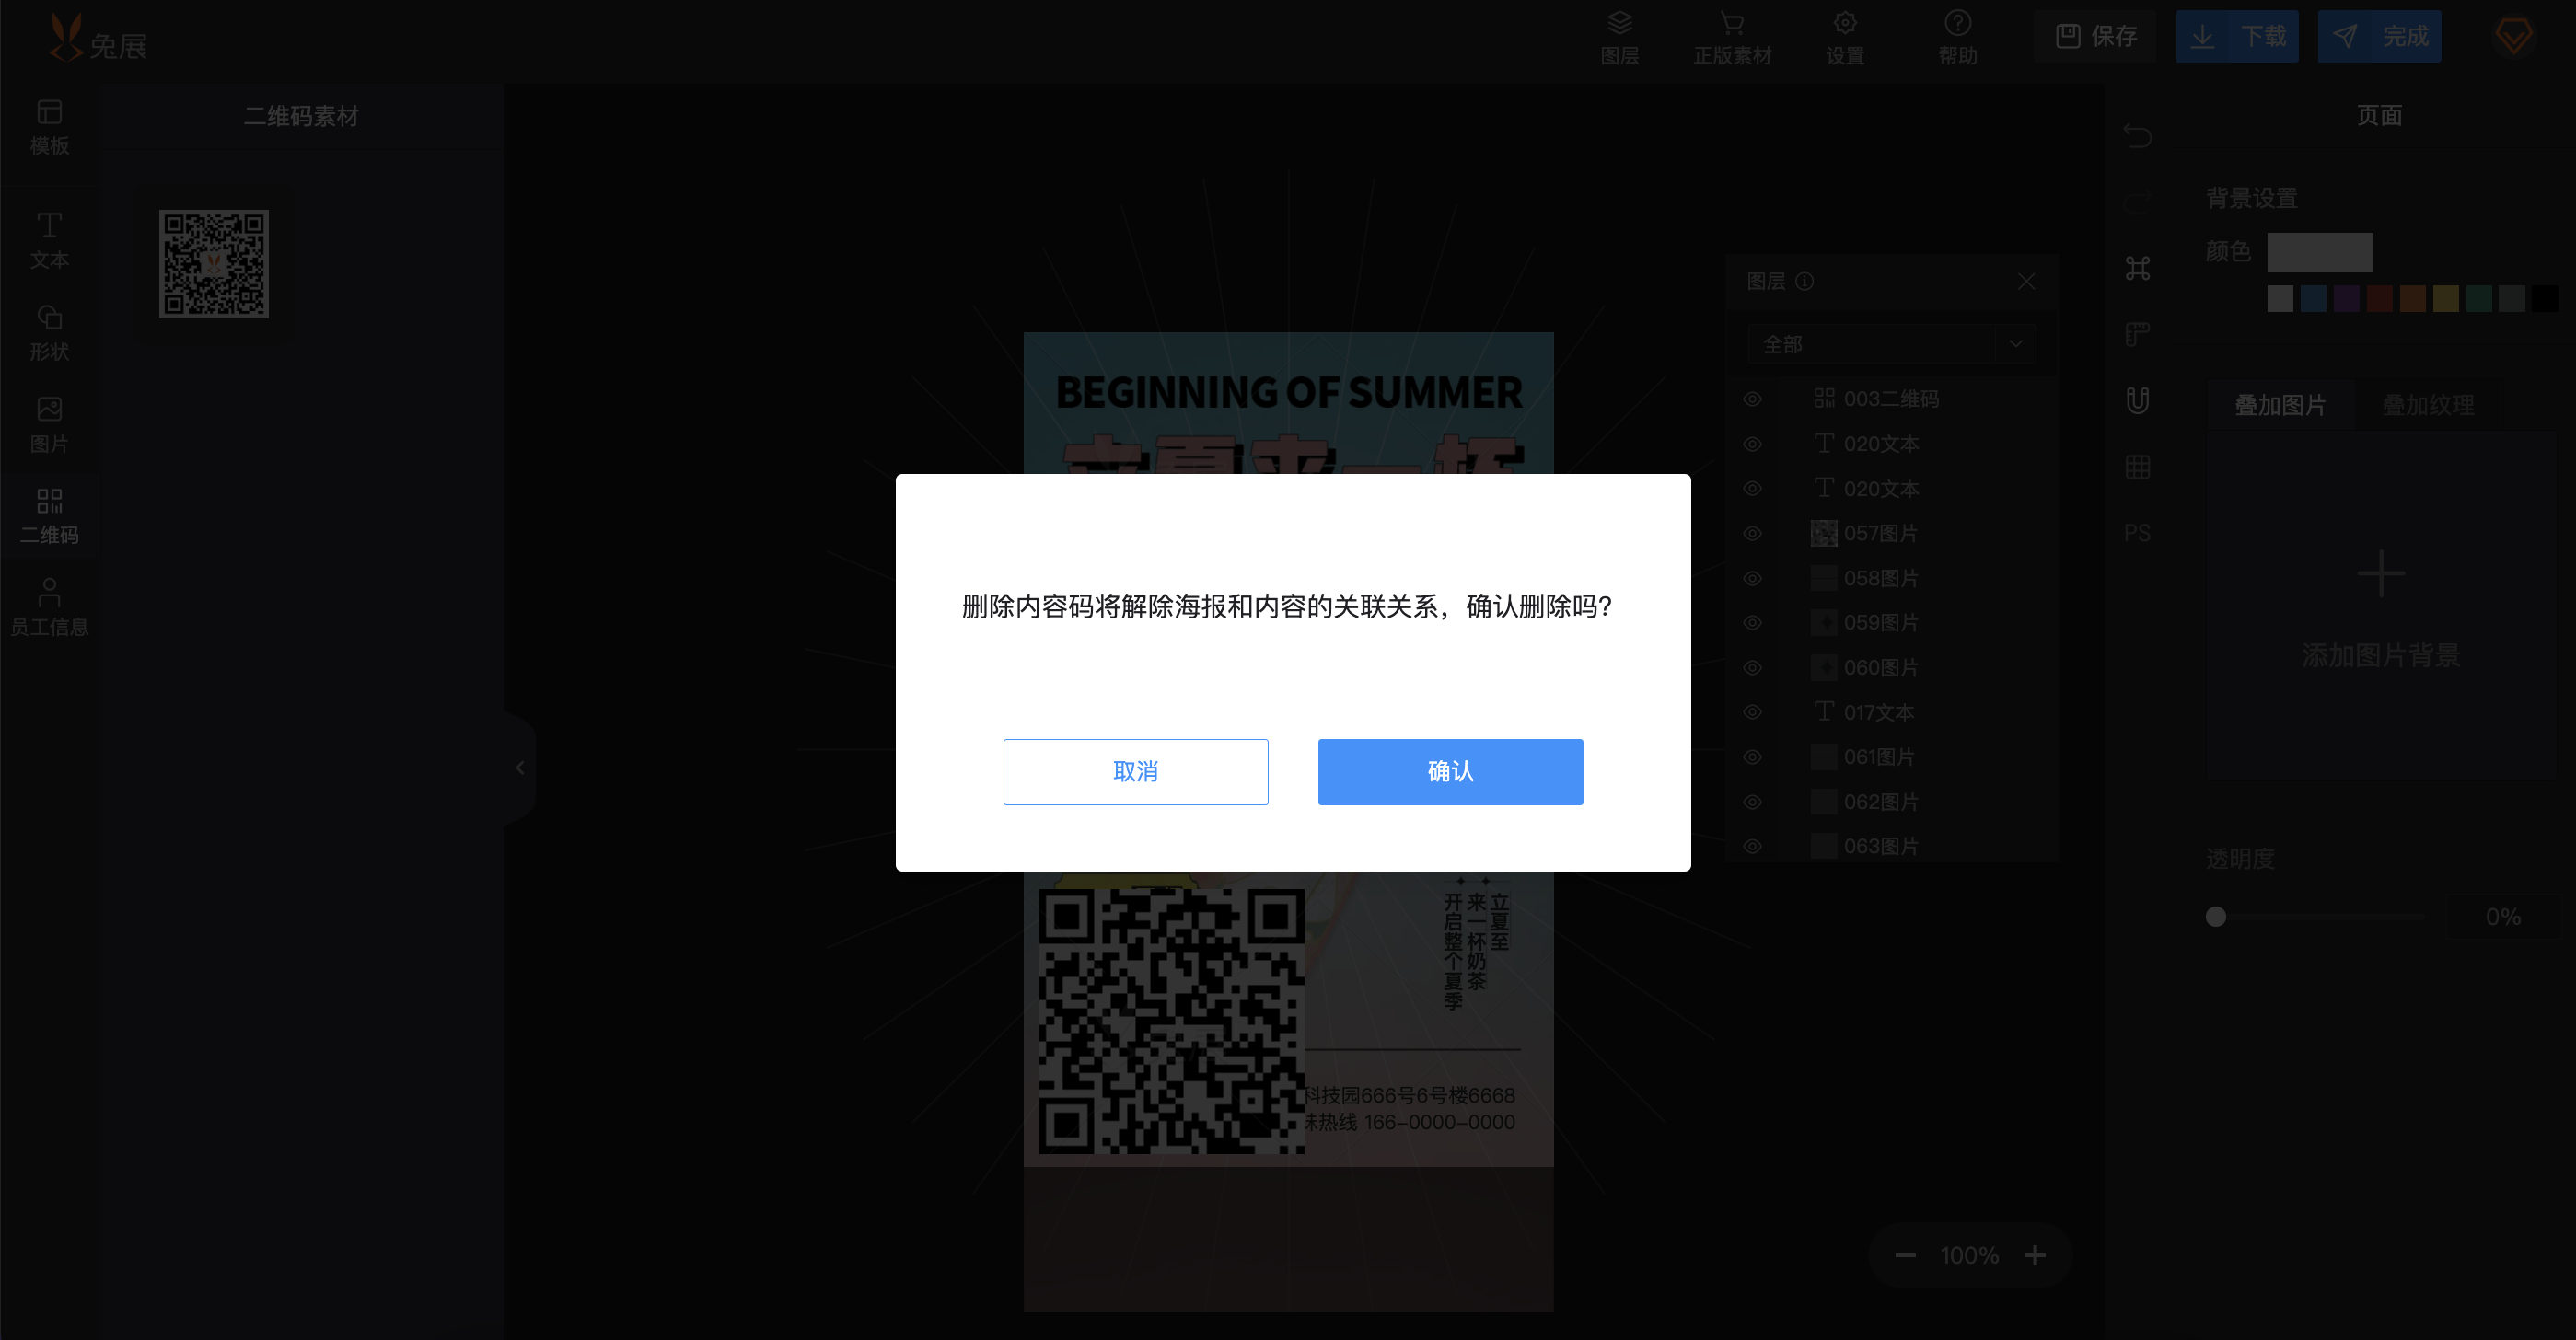This screenshot has width=2576, height=1340.
Task: Toggle visibility of 058图片 layer
Action: [1752, 578]
